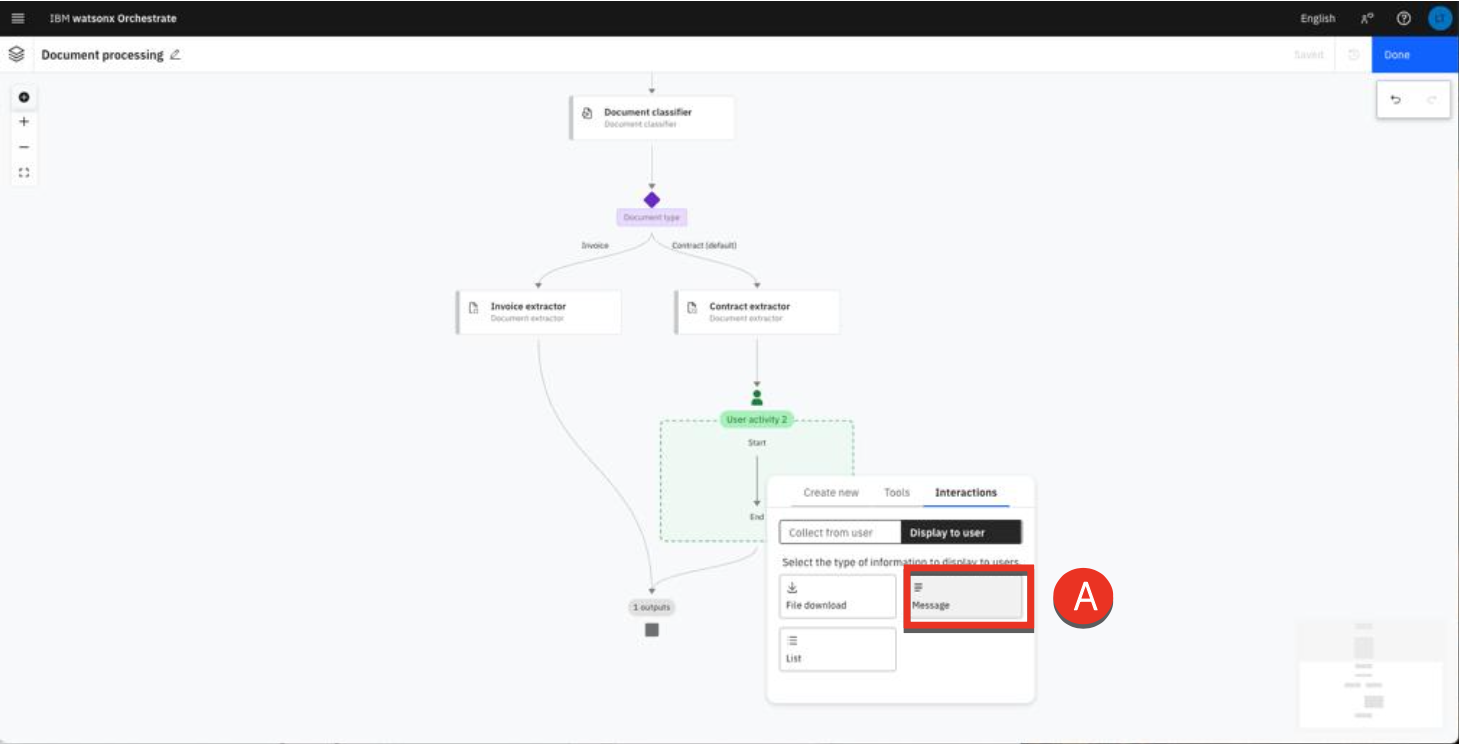The height and width of the screenshot is (744, 1459).
Task: Switch to the Tools tab
Action: pyautogui.click(x=897, y=492)
